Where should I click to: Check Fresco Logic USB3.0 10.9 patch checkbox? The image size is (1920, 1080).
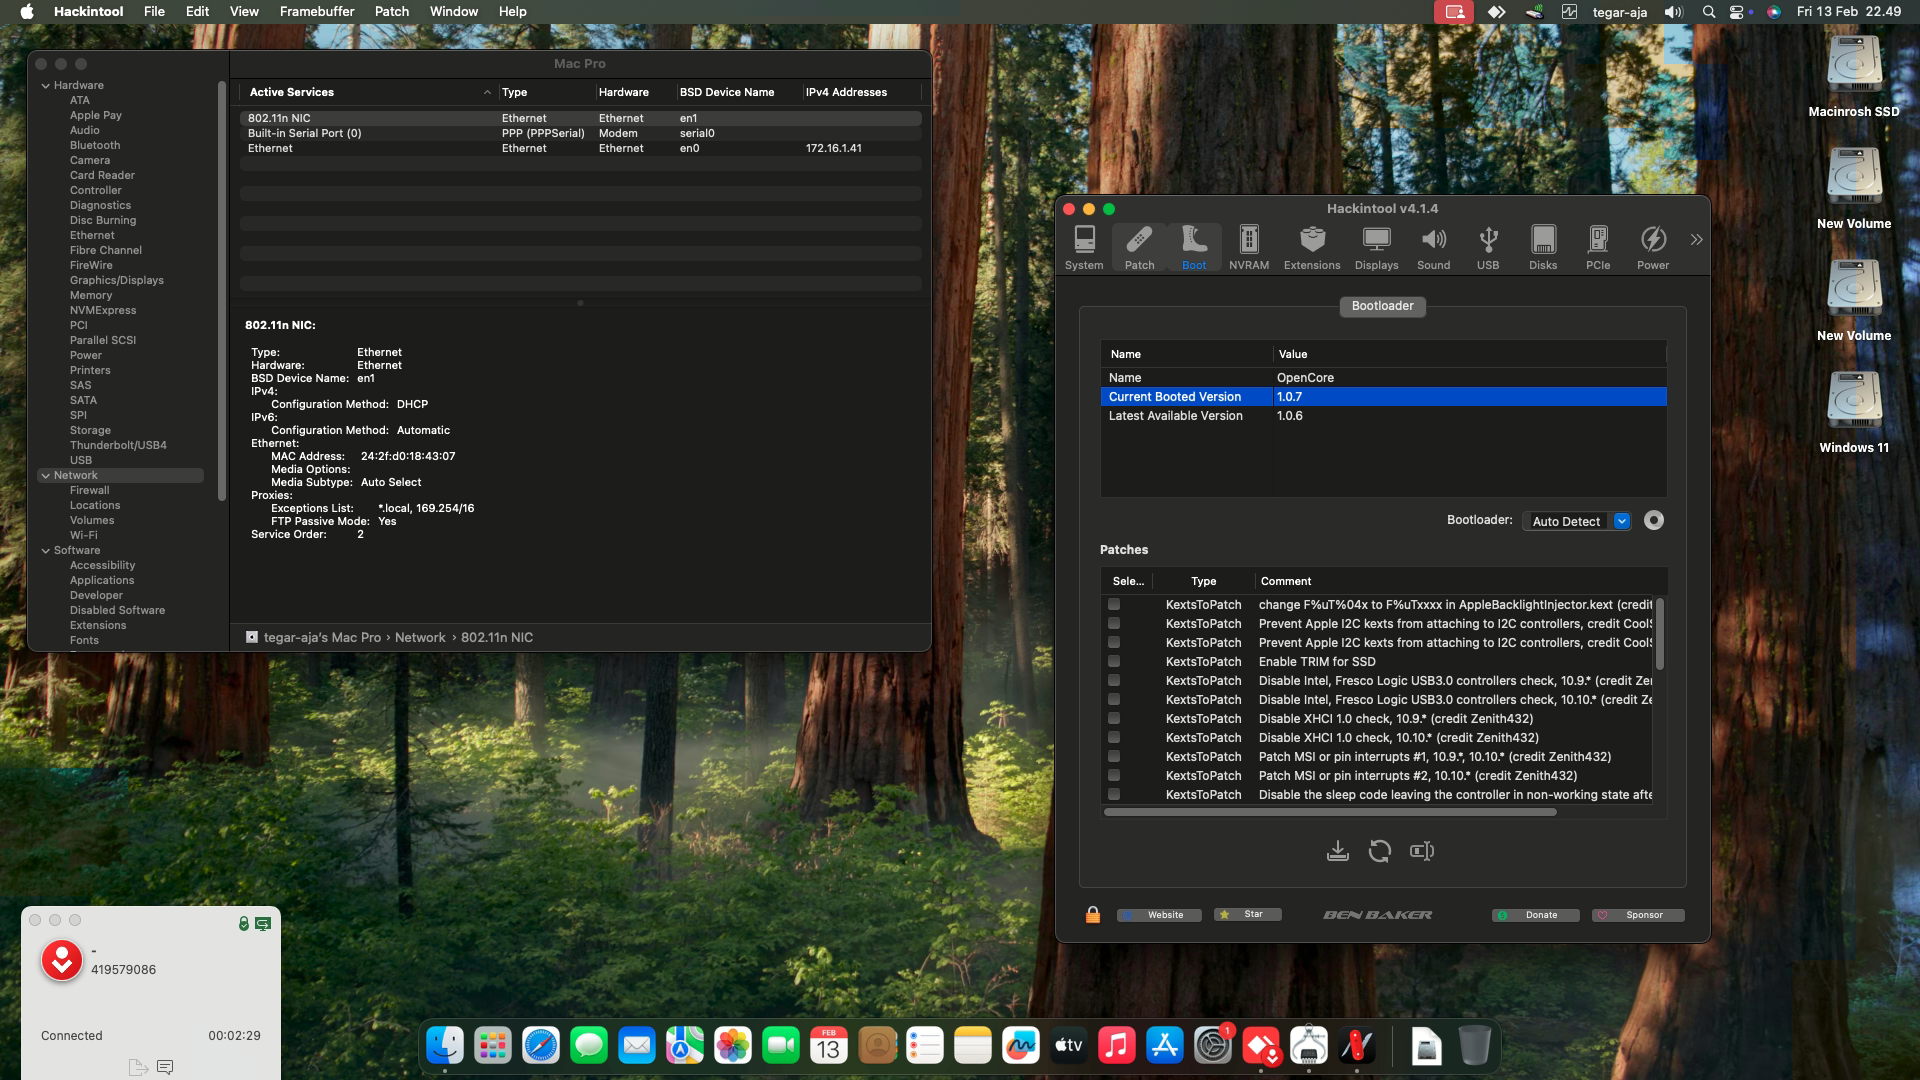pyautogui.click(x=1114, y=680)
